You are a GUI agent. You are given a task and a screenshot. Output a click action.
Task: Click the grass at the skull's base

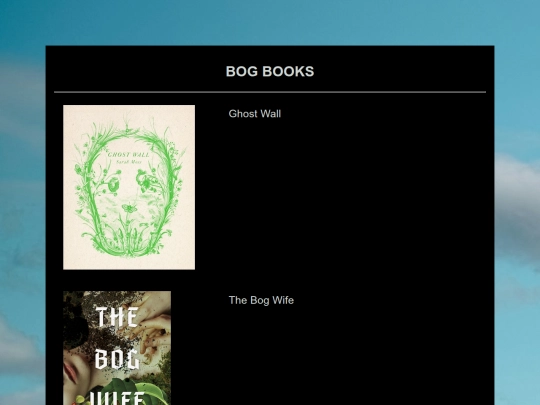[x=128, y=241]
